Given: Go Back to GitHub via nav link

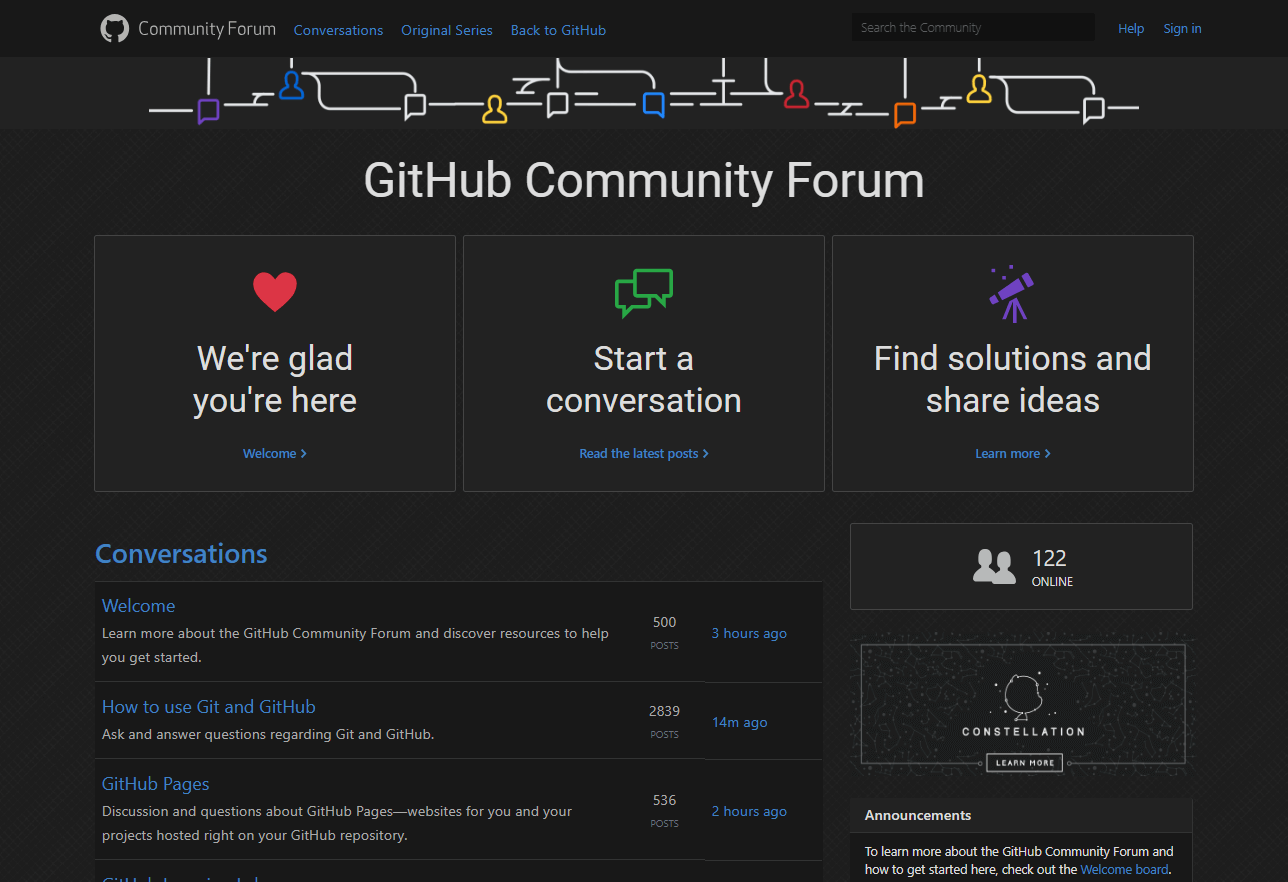Looking at the screenshot, I should (558, 30).
